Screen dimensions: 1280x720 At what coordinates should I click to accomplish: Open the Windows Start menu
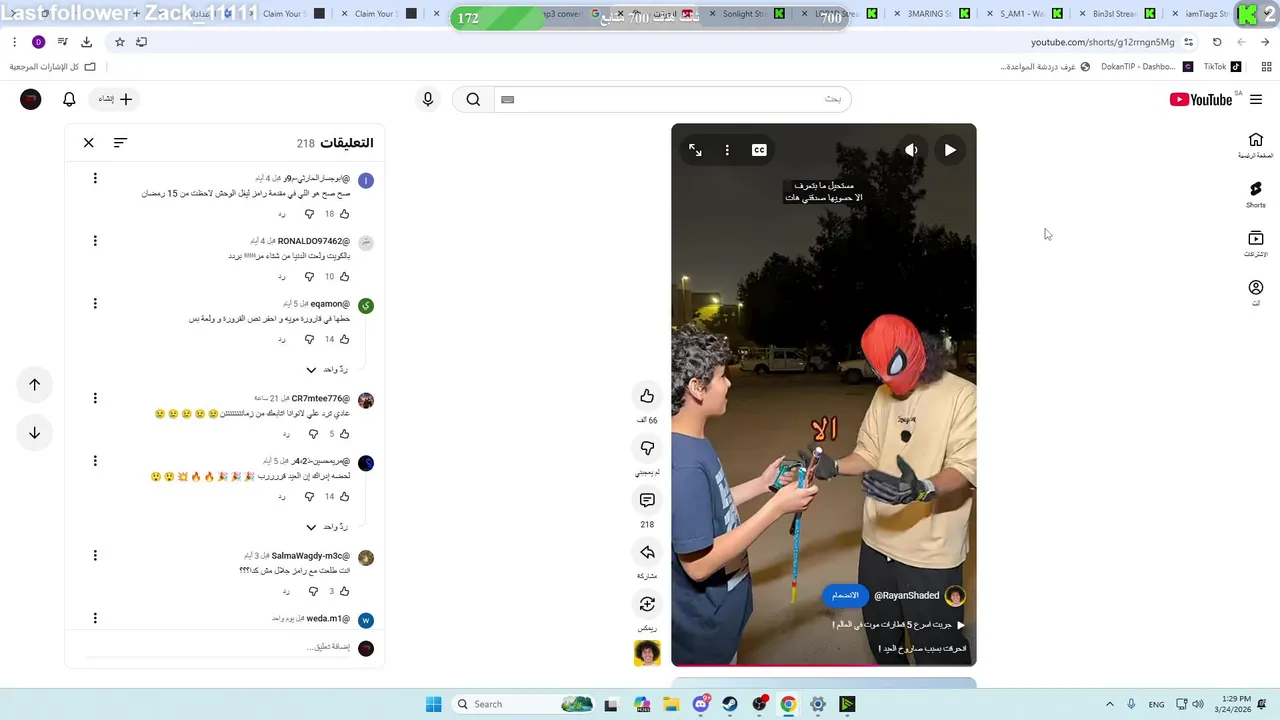[433, 704]
